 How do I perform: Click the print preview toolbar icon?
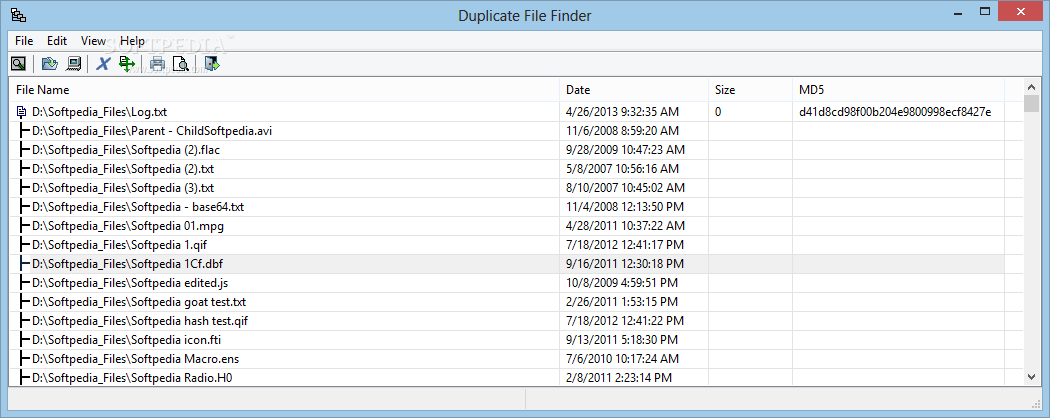[x=181, y=64]
